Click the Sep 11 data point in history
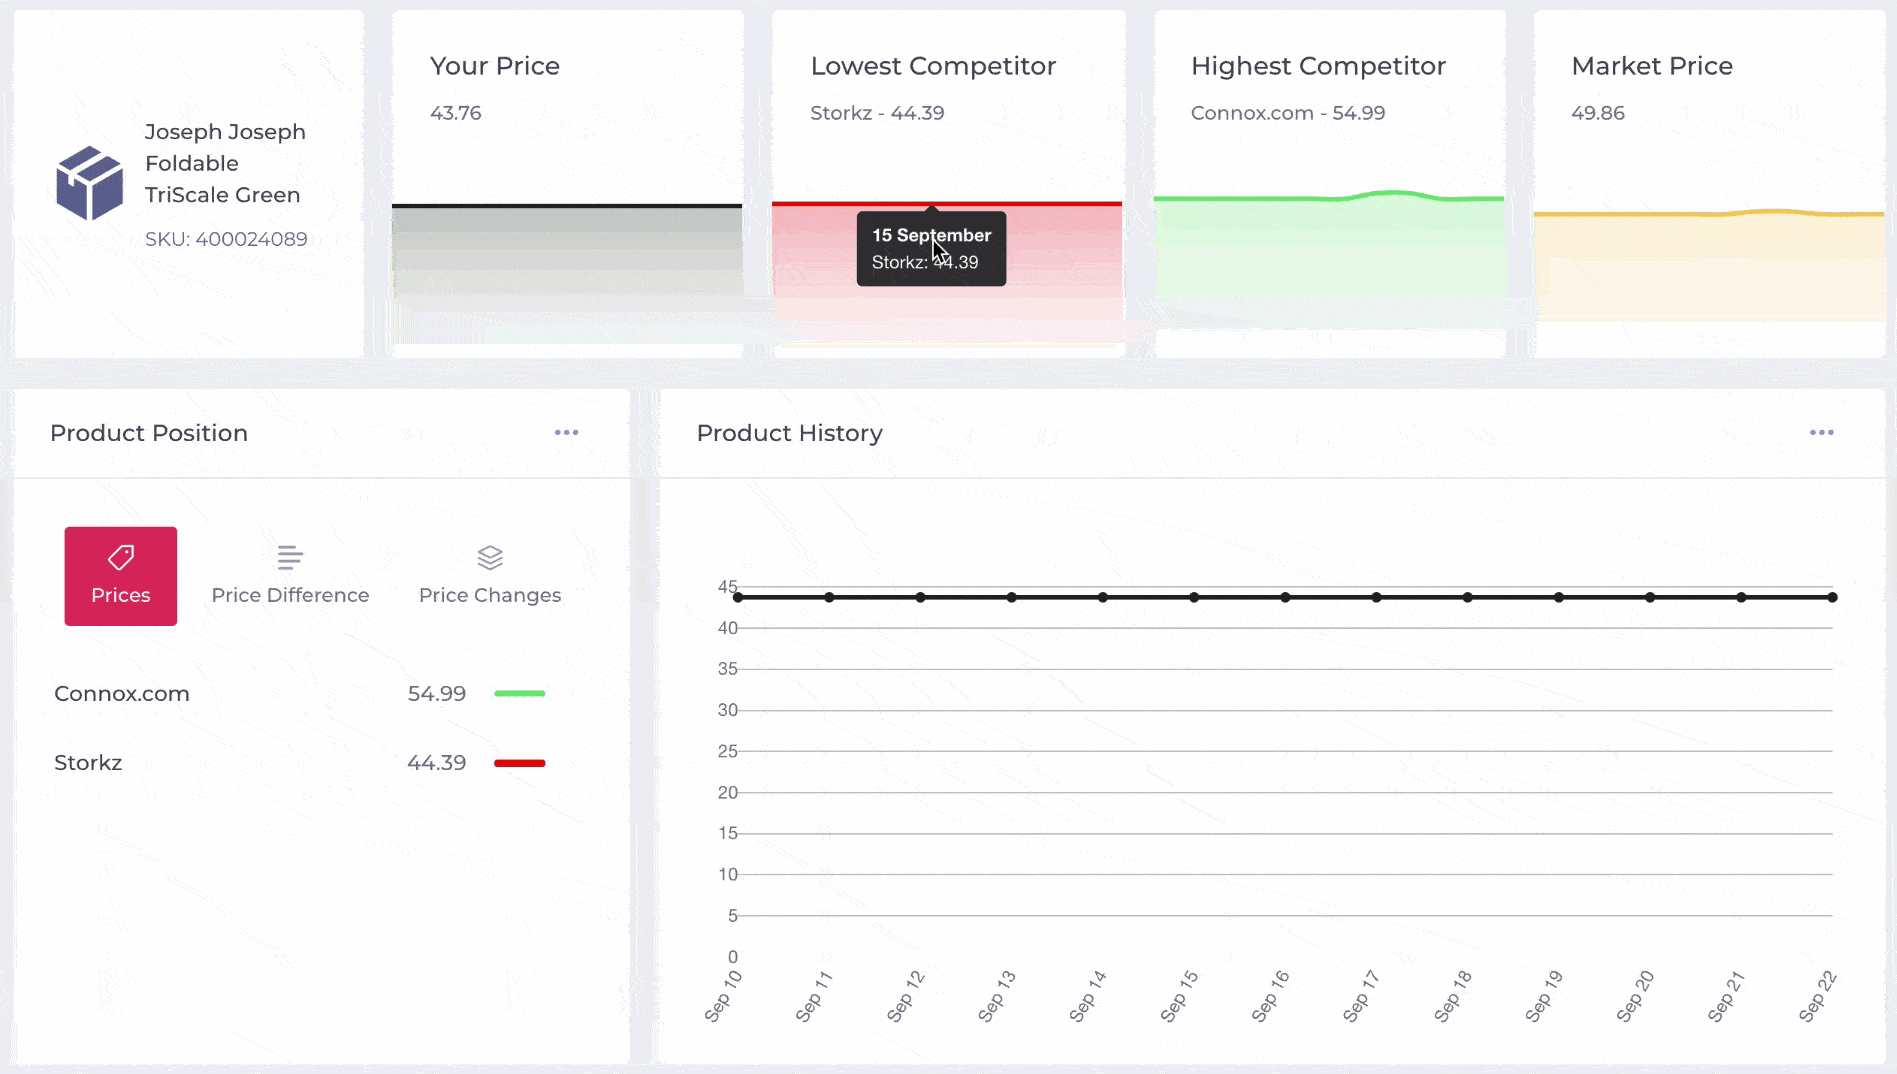1897x1074 pixels. 830,597
